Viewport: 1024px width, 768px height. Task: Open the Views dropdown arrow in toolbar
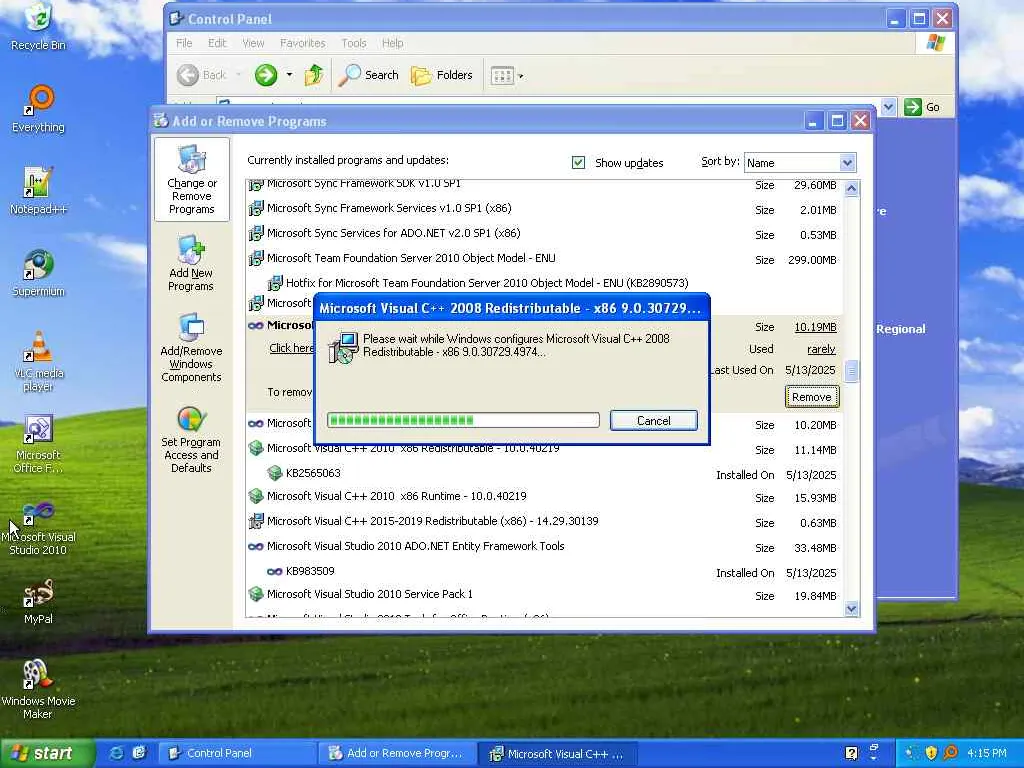[x=520, y=76]
